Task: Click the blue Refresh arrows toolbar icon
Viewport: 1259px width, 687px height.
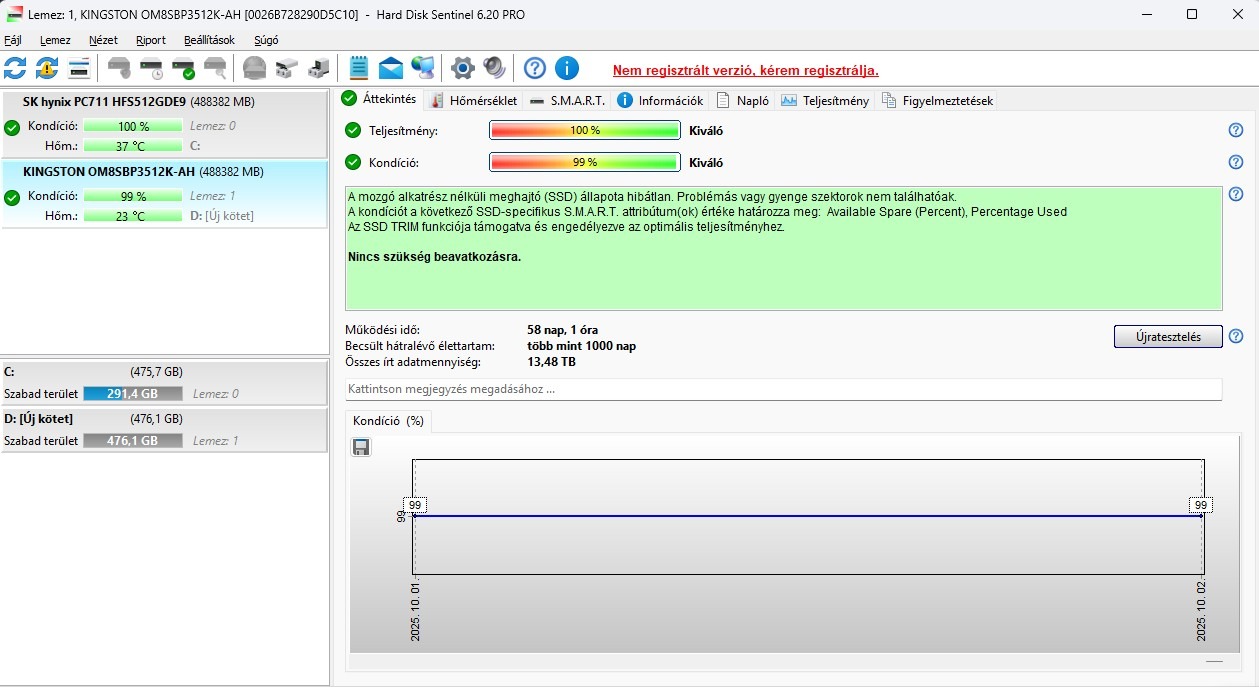Action: pos(15,68)
